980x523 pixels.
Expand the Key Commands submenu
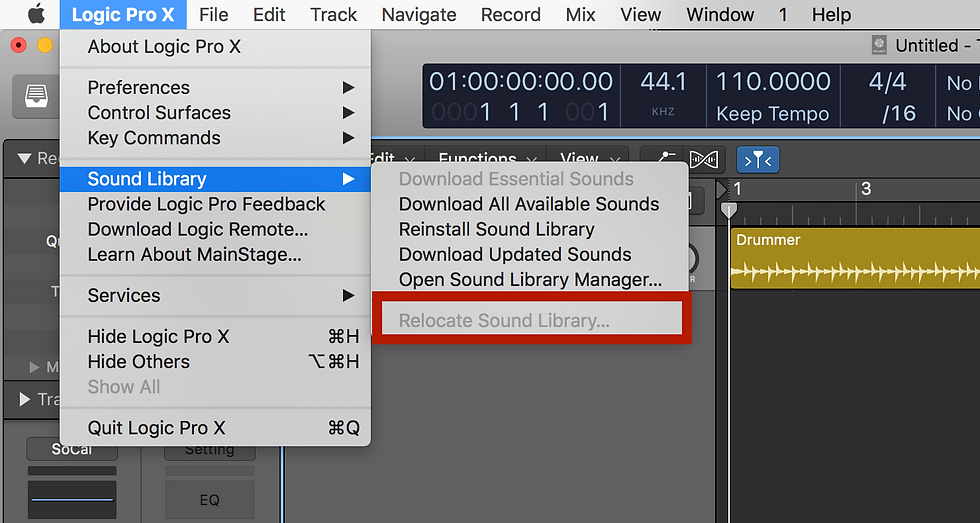215,137
